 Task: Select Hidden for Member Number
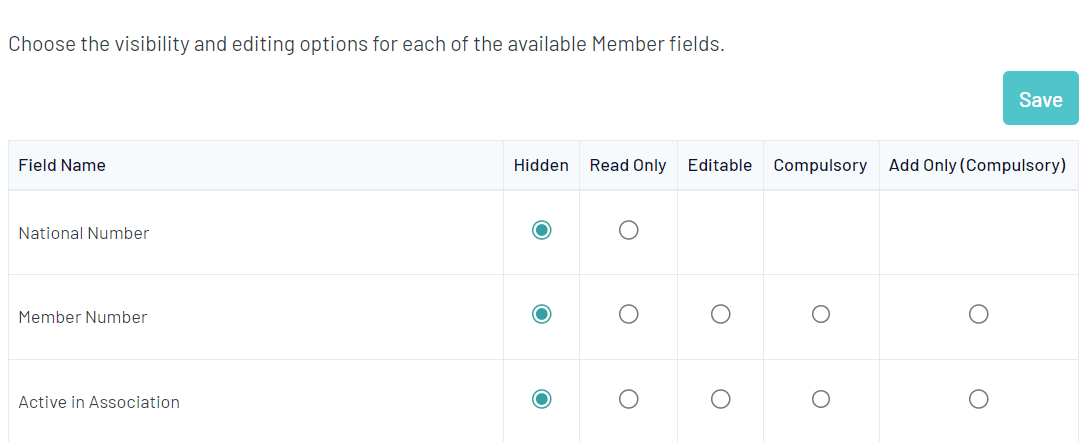542,315
